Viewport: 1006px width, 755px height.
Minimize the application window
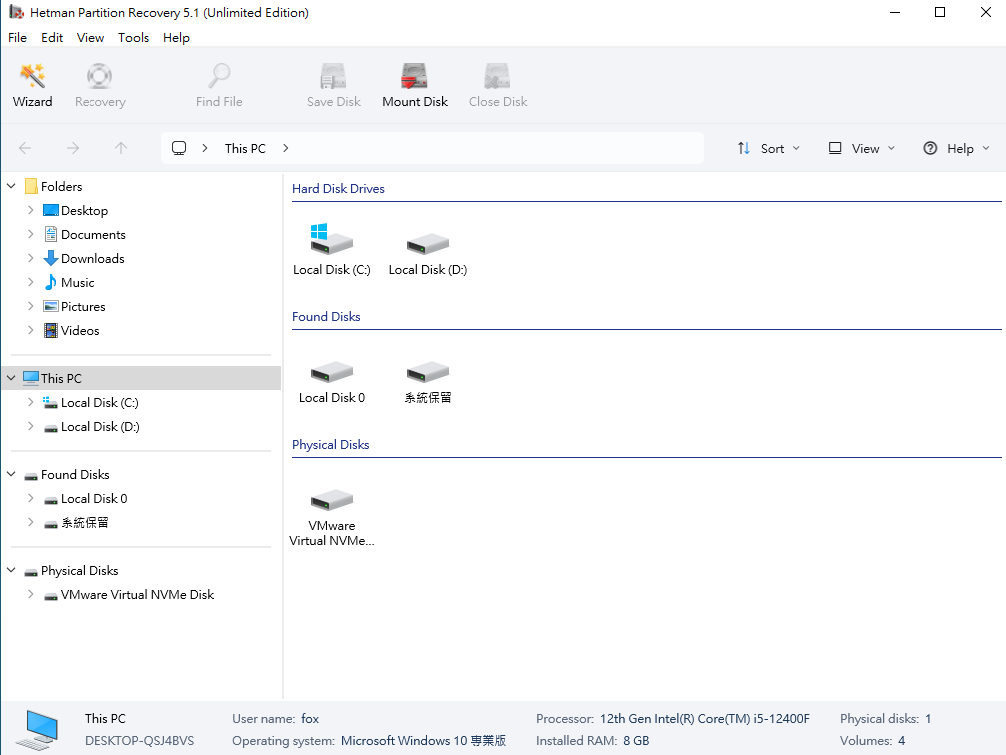coord(895,12)
